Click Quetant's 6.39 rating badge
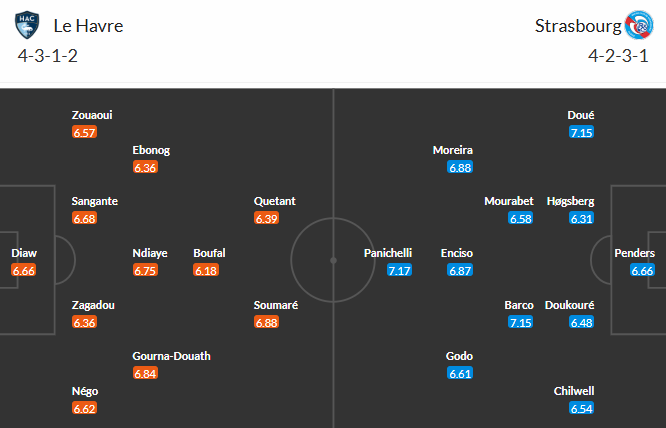This screenshot has height=428, width=666. [266, 218]
